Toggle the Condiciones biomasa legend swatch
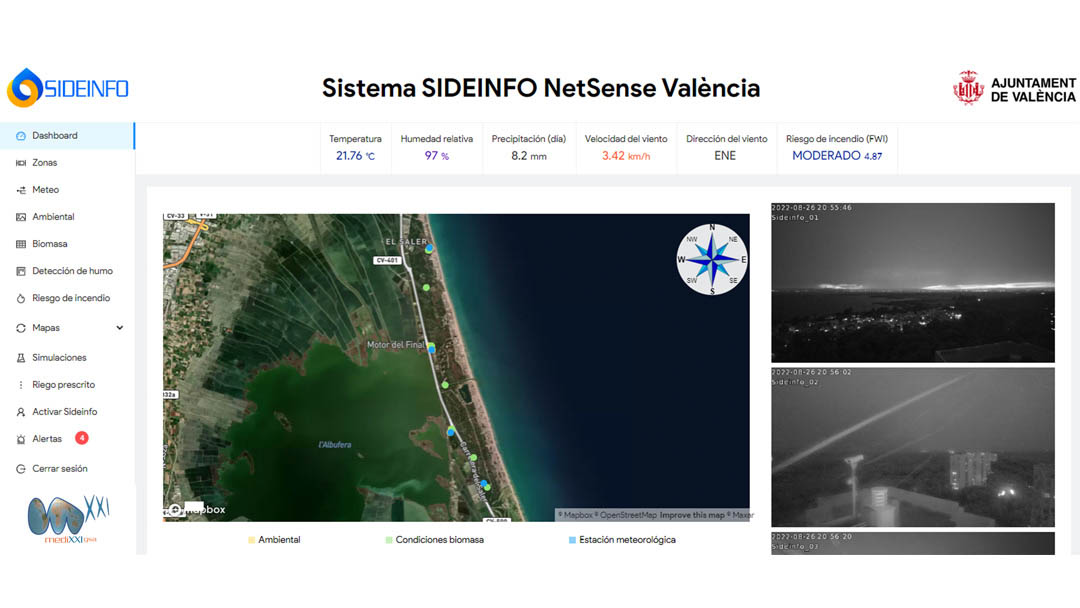 click(389, 541)
